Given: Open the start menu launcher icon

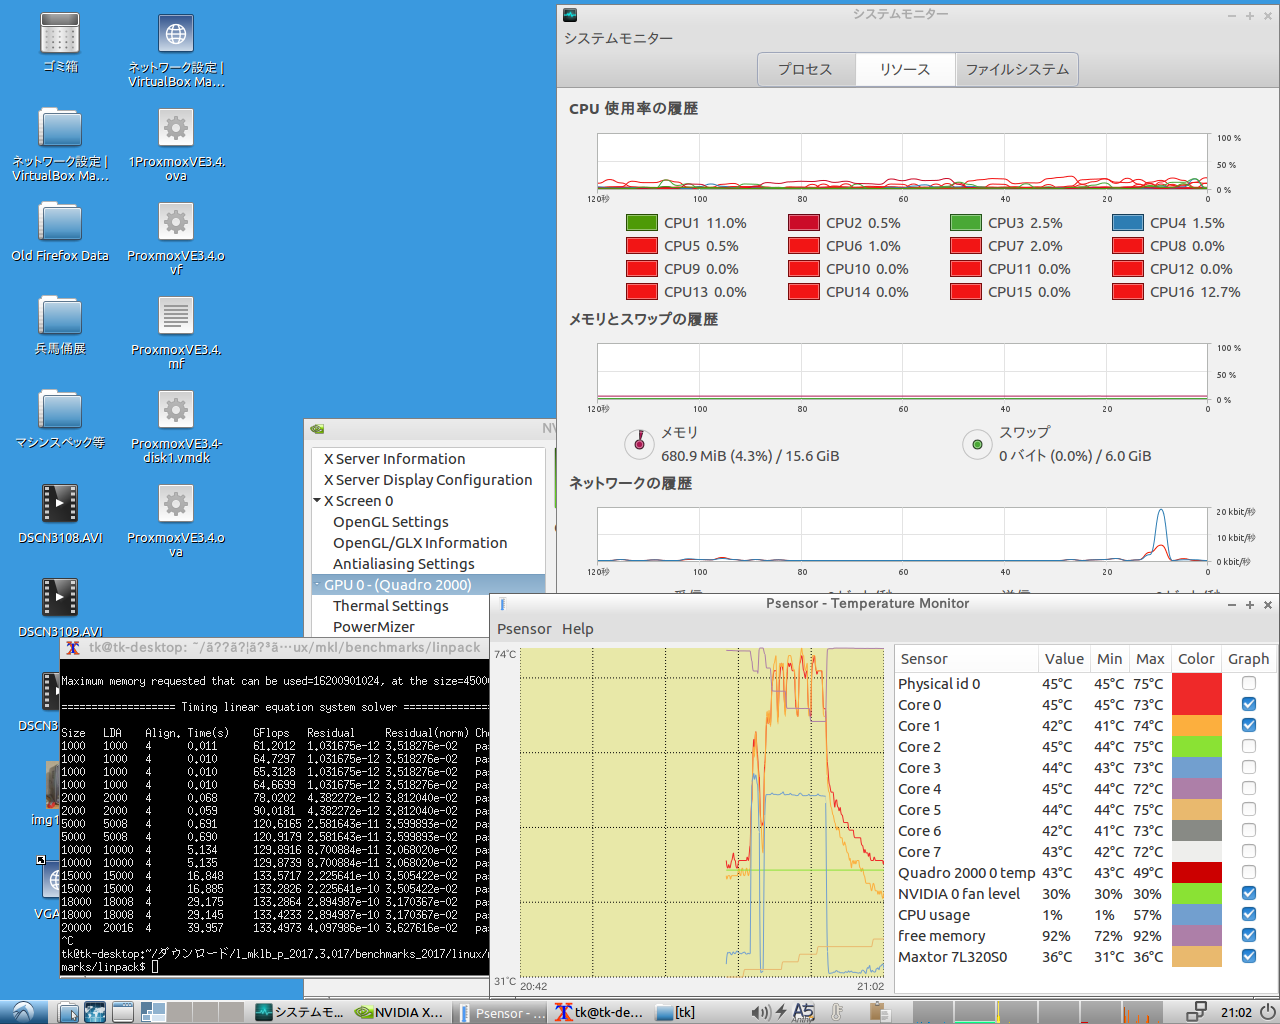Looking at the screenshot, I should tap(22, 1012).
